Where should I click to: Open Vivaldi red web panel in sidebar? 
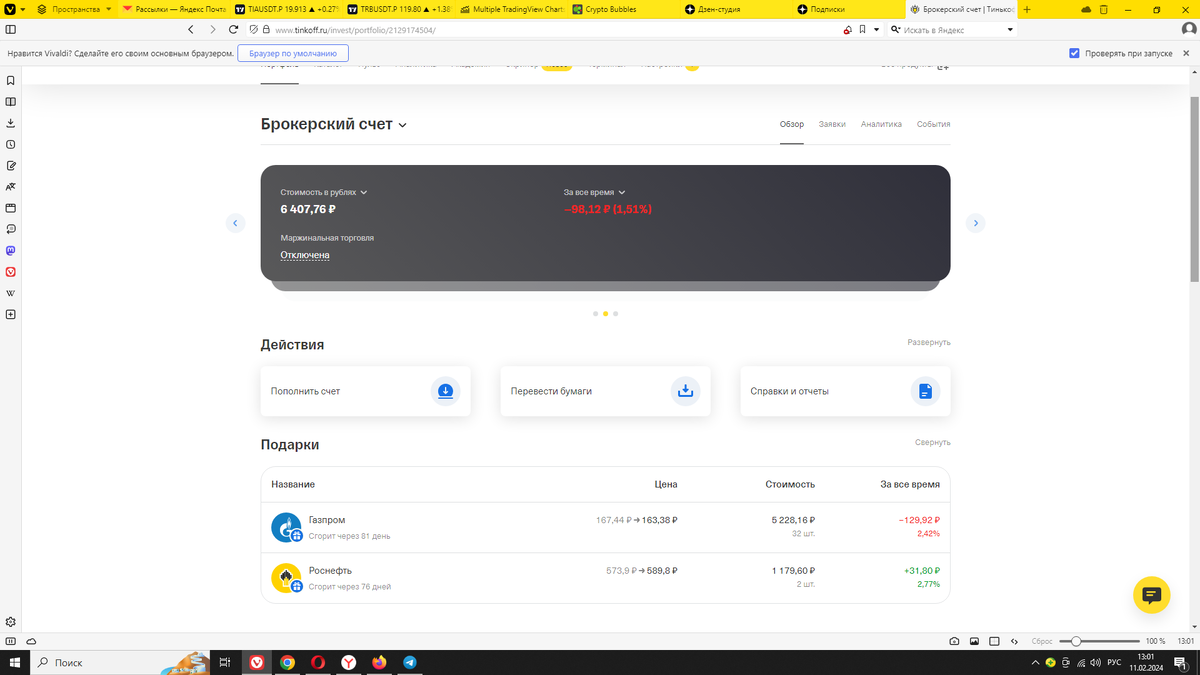[11, 272]
